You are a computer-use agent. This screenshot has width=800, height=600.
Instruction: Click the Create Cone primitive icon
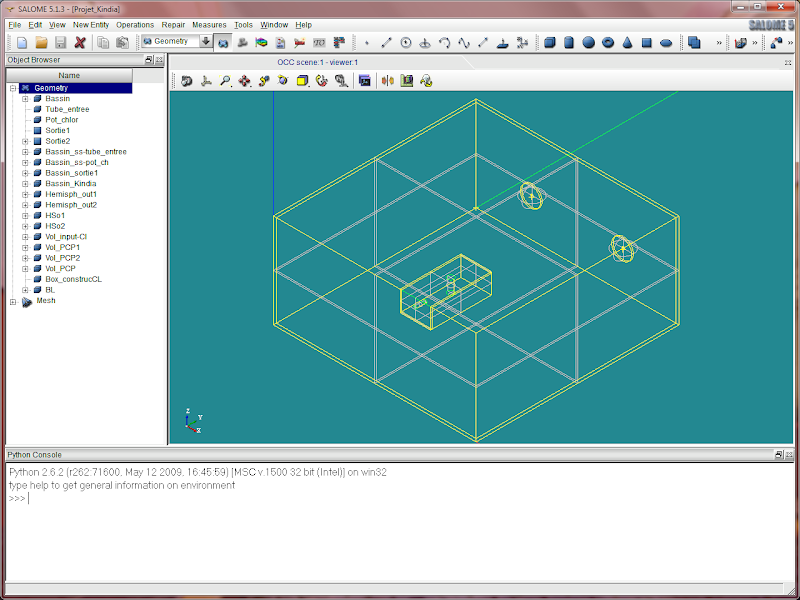pos(627,42)
